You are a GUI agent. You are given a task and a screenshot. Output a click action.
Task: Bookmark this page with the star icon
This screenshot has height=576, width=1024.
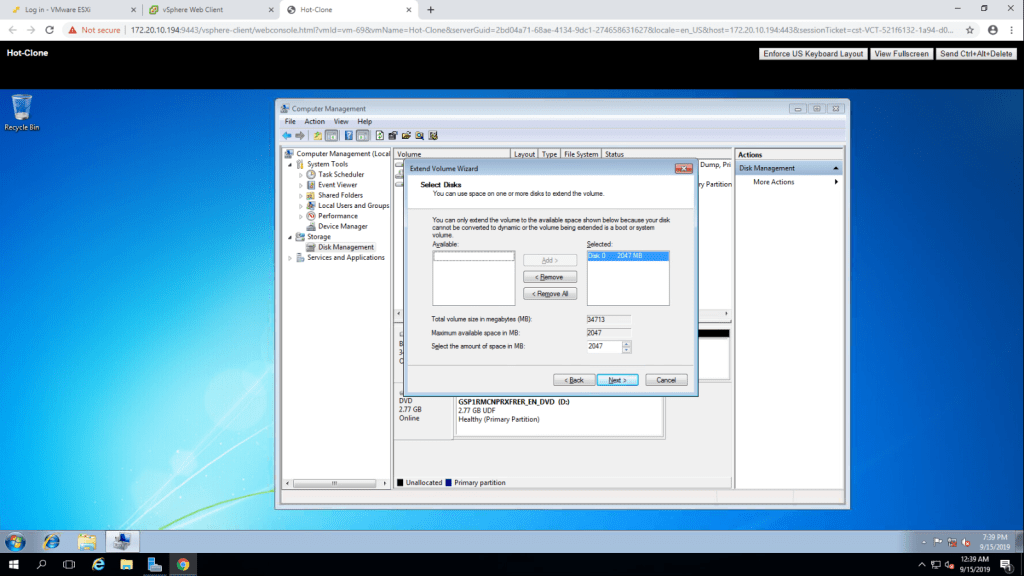(969, 30)
